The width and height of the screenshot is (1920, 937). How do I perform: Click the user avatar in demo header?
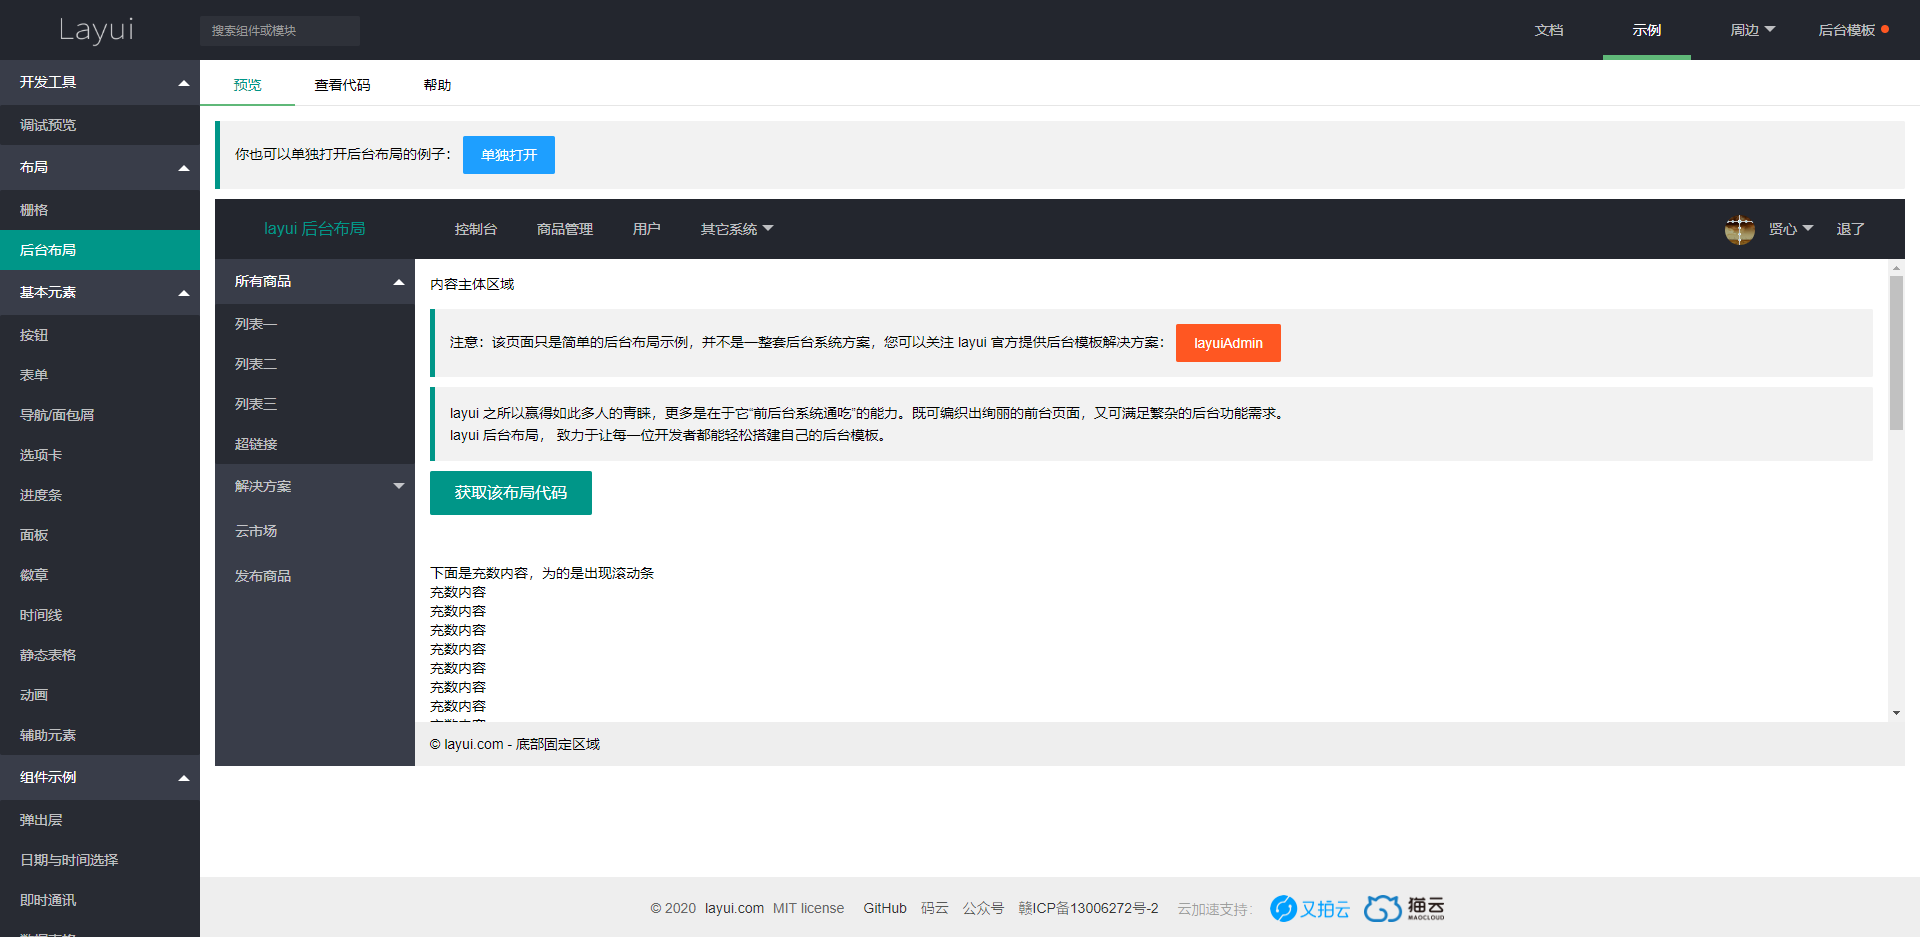point(1740,229)
